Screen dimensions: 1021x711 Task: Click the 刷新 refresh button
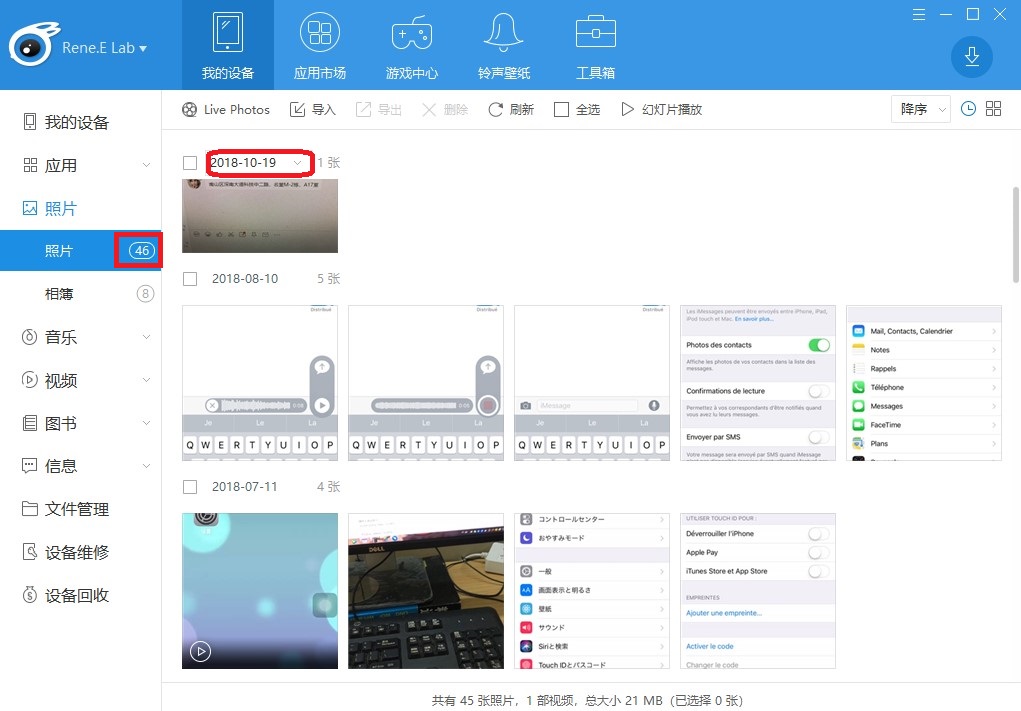tap(511, 109)
